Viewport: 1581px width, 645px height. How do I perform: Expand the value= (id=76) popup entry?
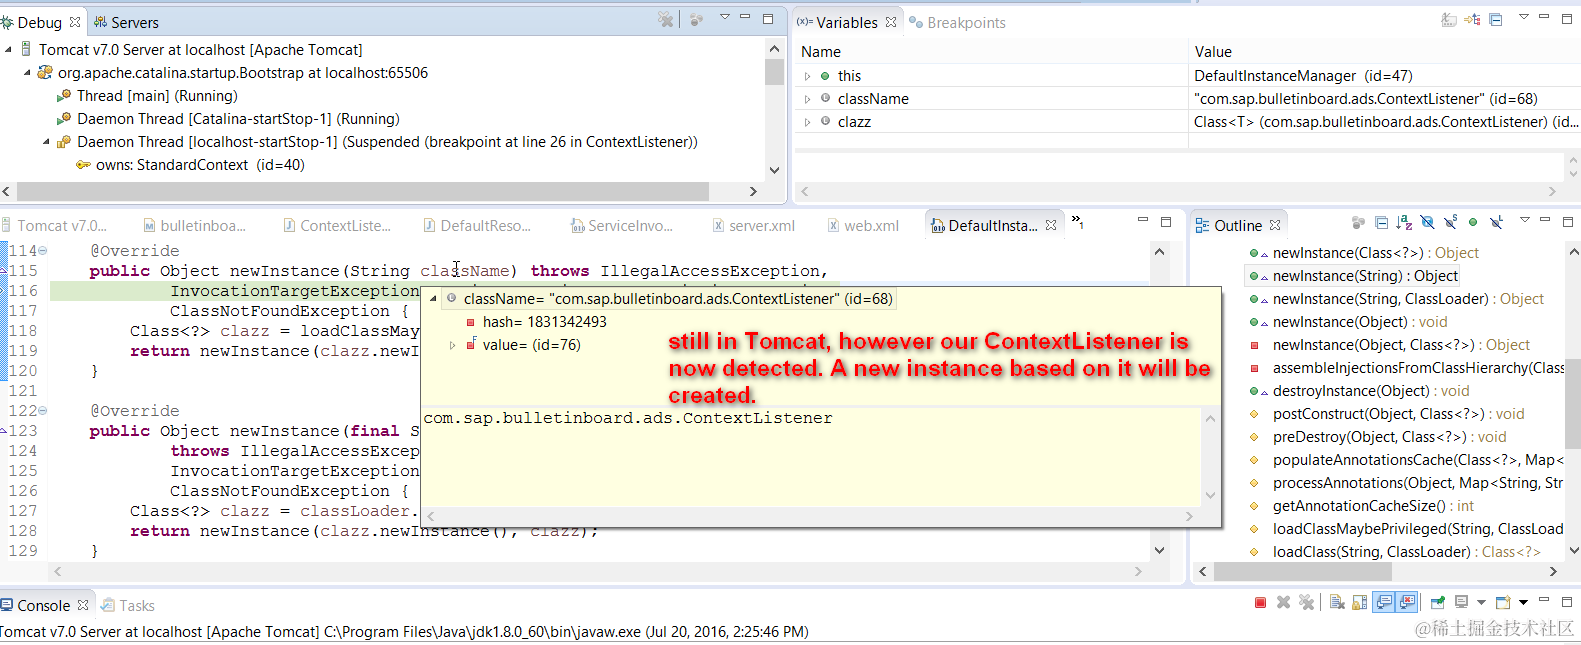tap(452, 345)
